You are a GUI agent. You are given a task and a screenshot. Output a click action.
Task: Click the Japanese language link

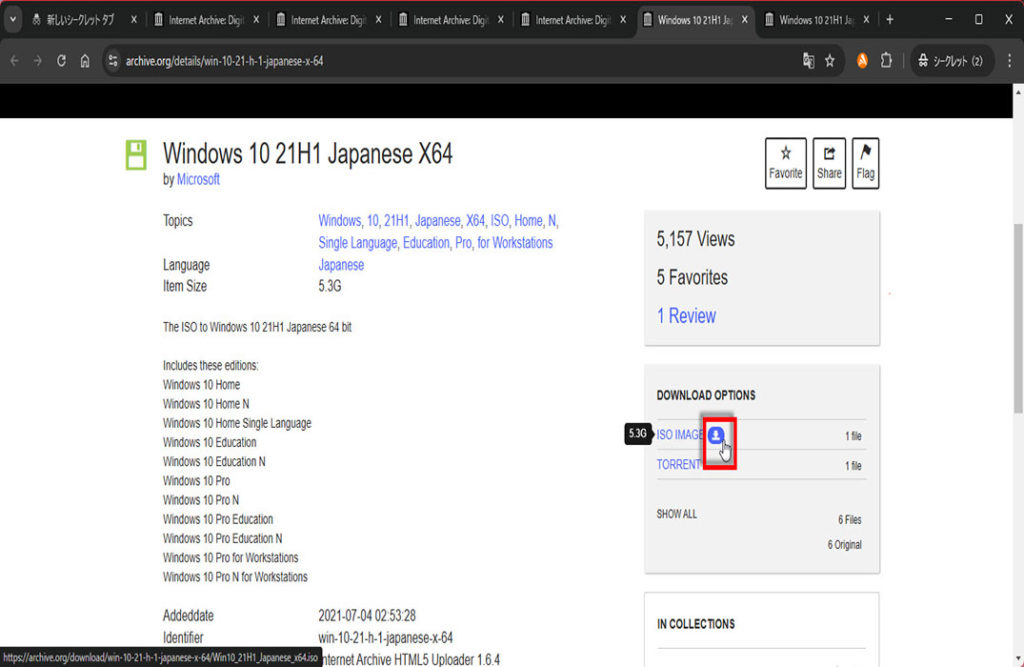tap(341, 265)
